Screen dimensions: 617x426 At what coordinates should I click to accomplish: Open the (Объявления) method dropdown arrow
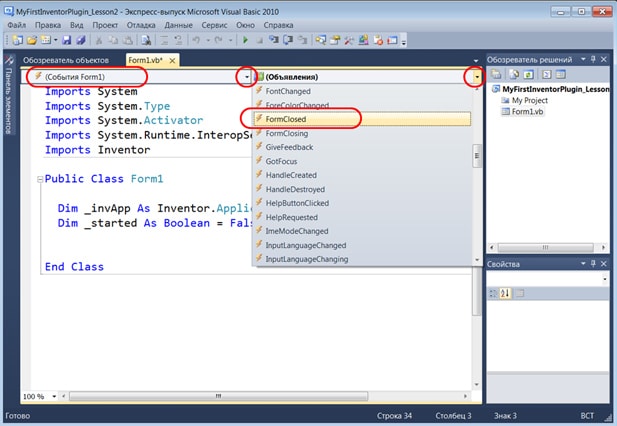coord(477,77)
